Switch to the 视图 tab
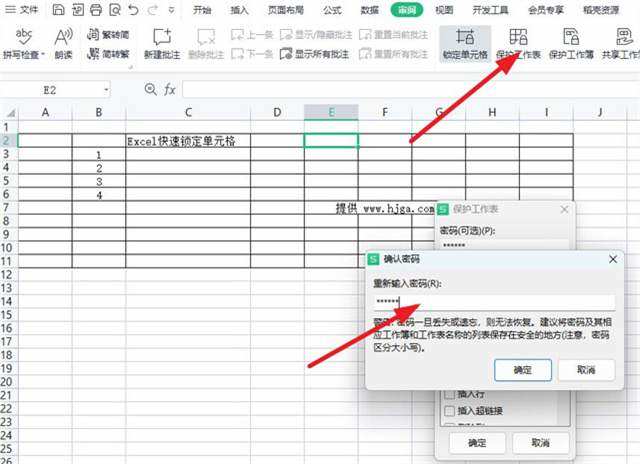Screen dimensions: 640x464 point(444,10)
